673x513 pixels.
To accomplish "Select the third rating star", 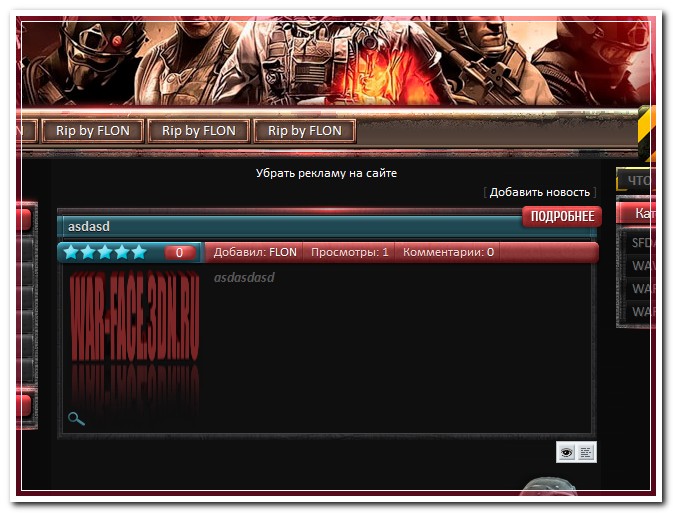I will point(105,252).
